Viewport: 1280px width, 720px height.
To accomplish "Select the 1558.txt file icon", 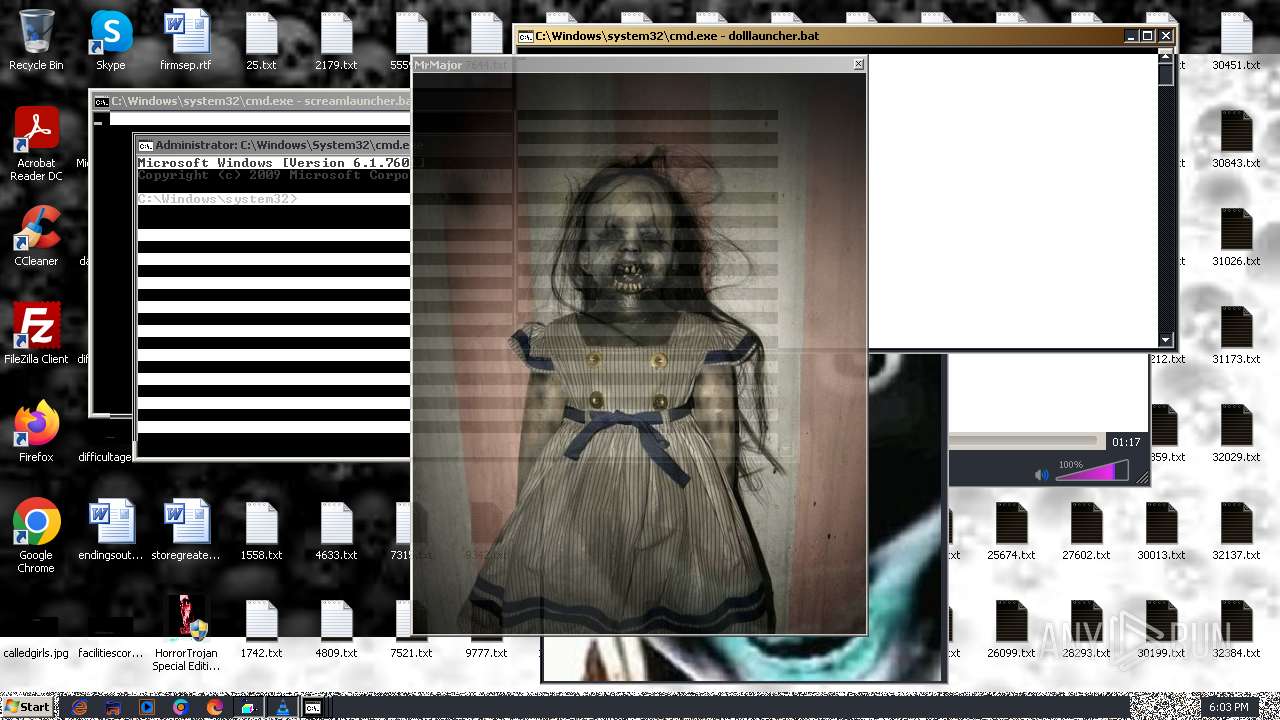I will tap(261, 530).
